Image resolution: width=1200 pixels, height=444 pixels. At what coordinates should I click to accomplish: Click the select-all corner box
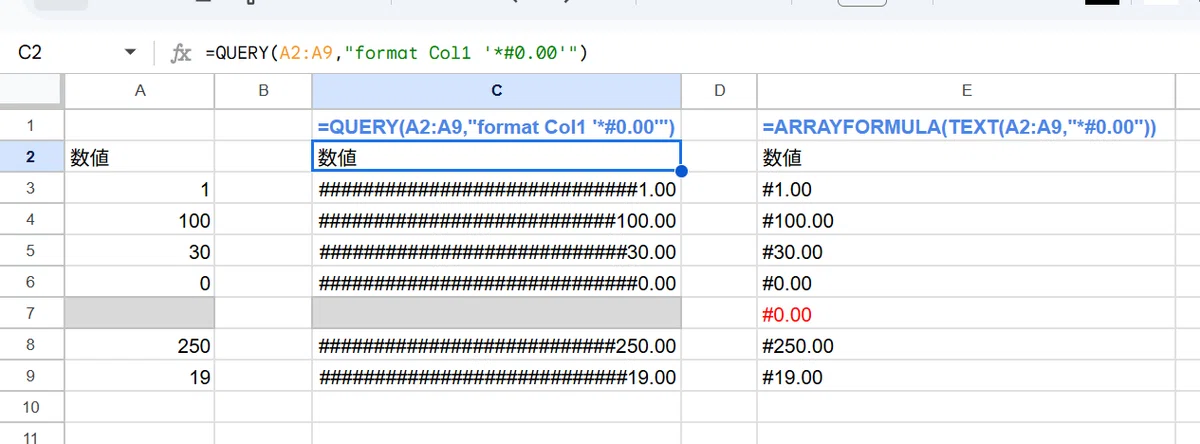tap(31, 91)
